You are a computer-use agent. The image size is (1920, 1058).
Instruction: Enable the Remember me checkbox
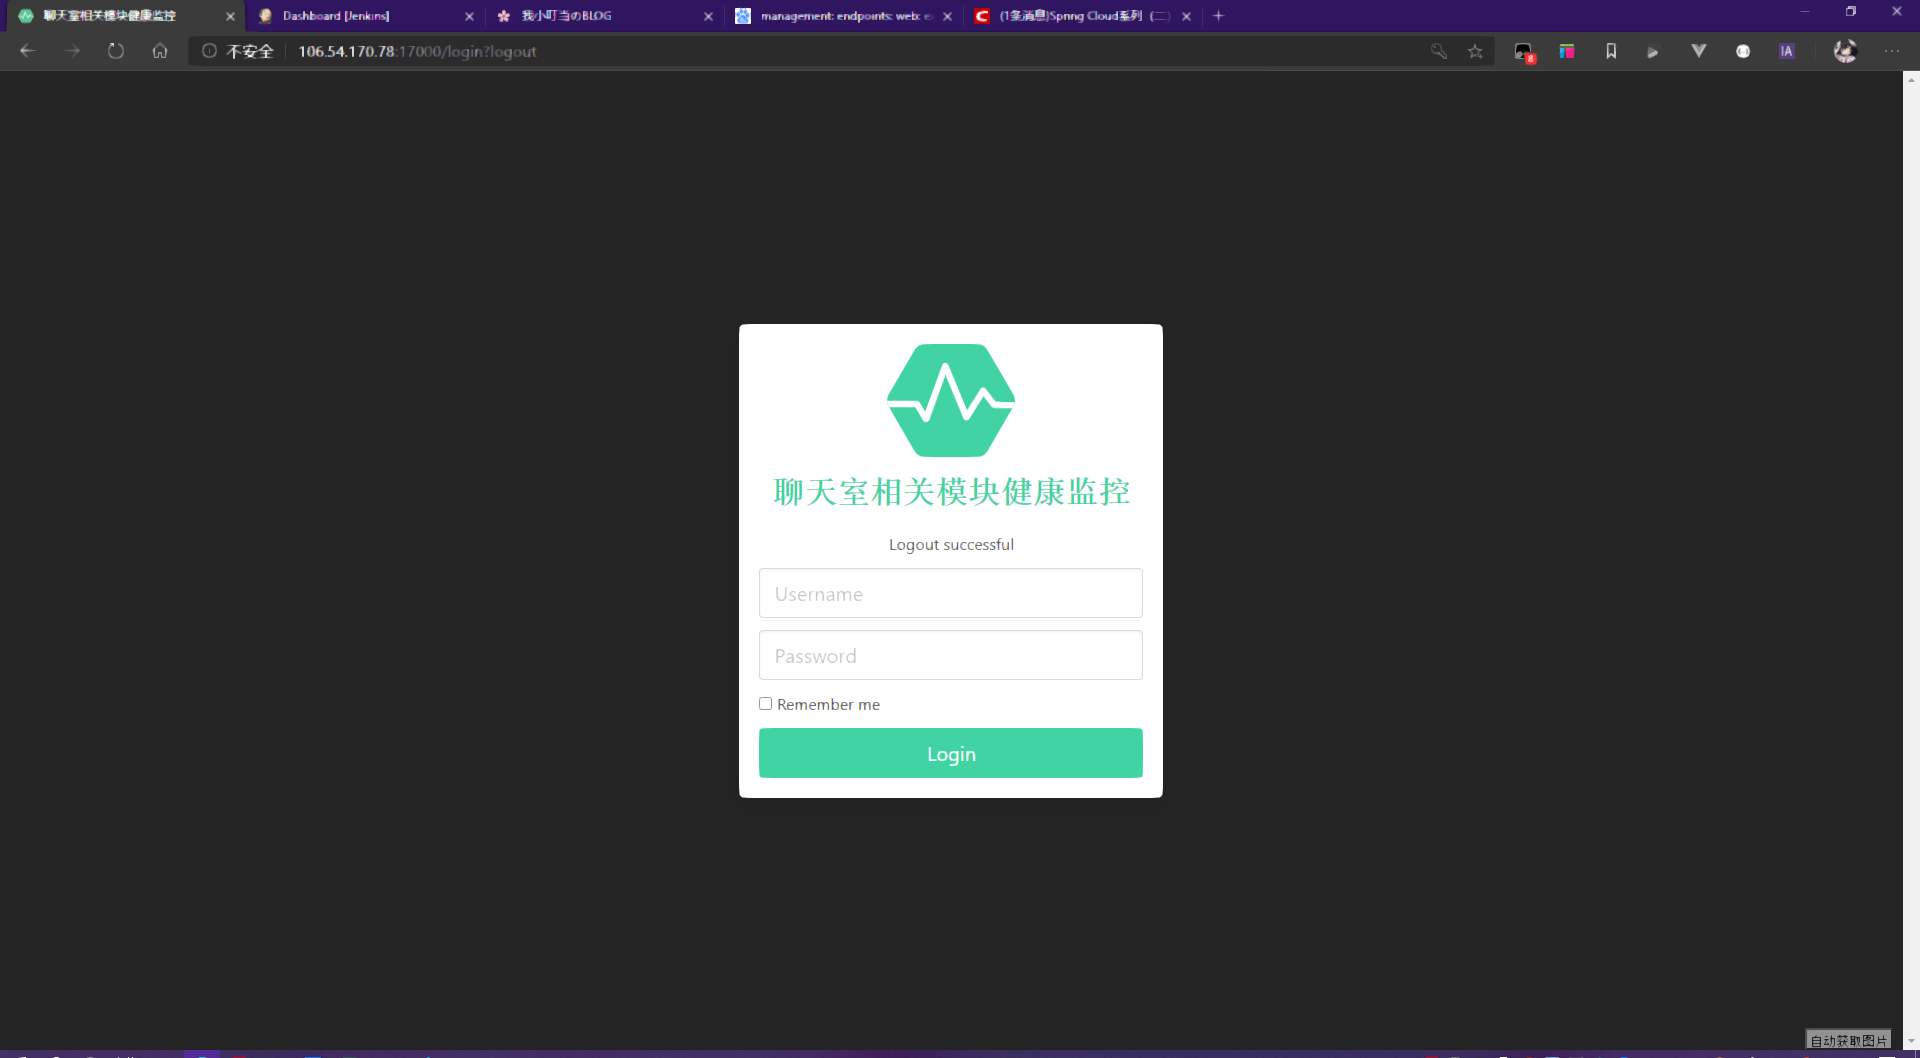766,704
